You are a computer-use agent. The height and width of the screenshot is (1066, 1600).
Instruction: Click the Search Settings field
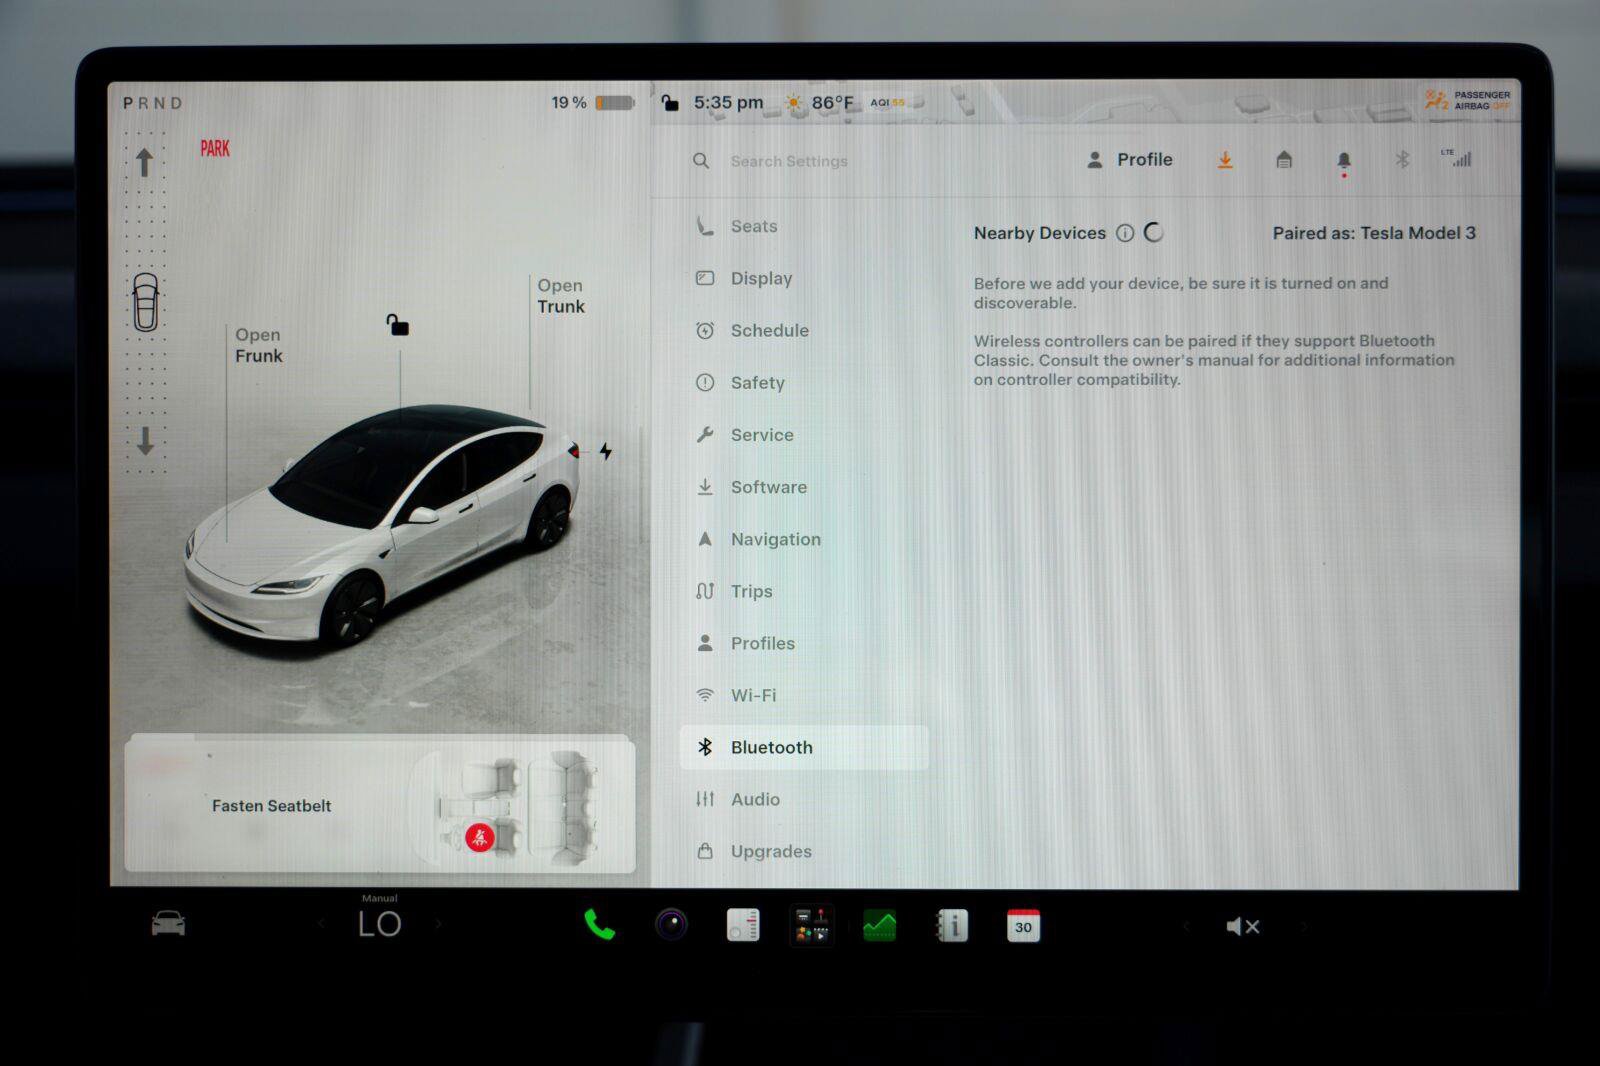(x=789, y=161)
